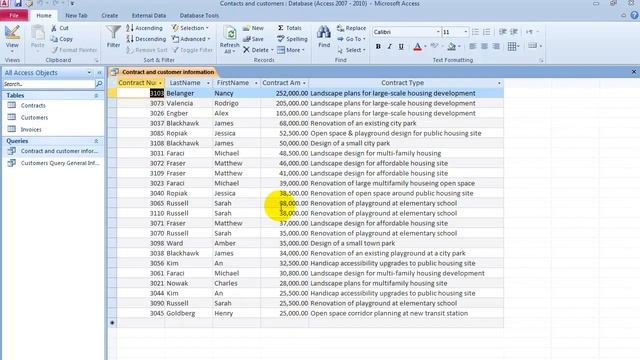Click Replace in Find group
This screenshot has height=360, width=640.
coord(351,28)
